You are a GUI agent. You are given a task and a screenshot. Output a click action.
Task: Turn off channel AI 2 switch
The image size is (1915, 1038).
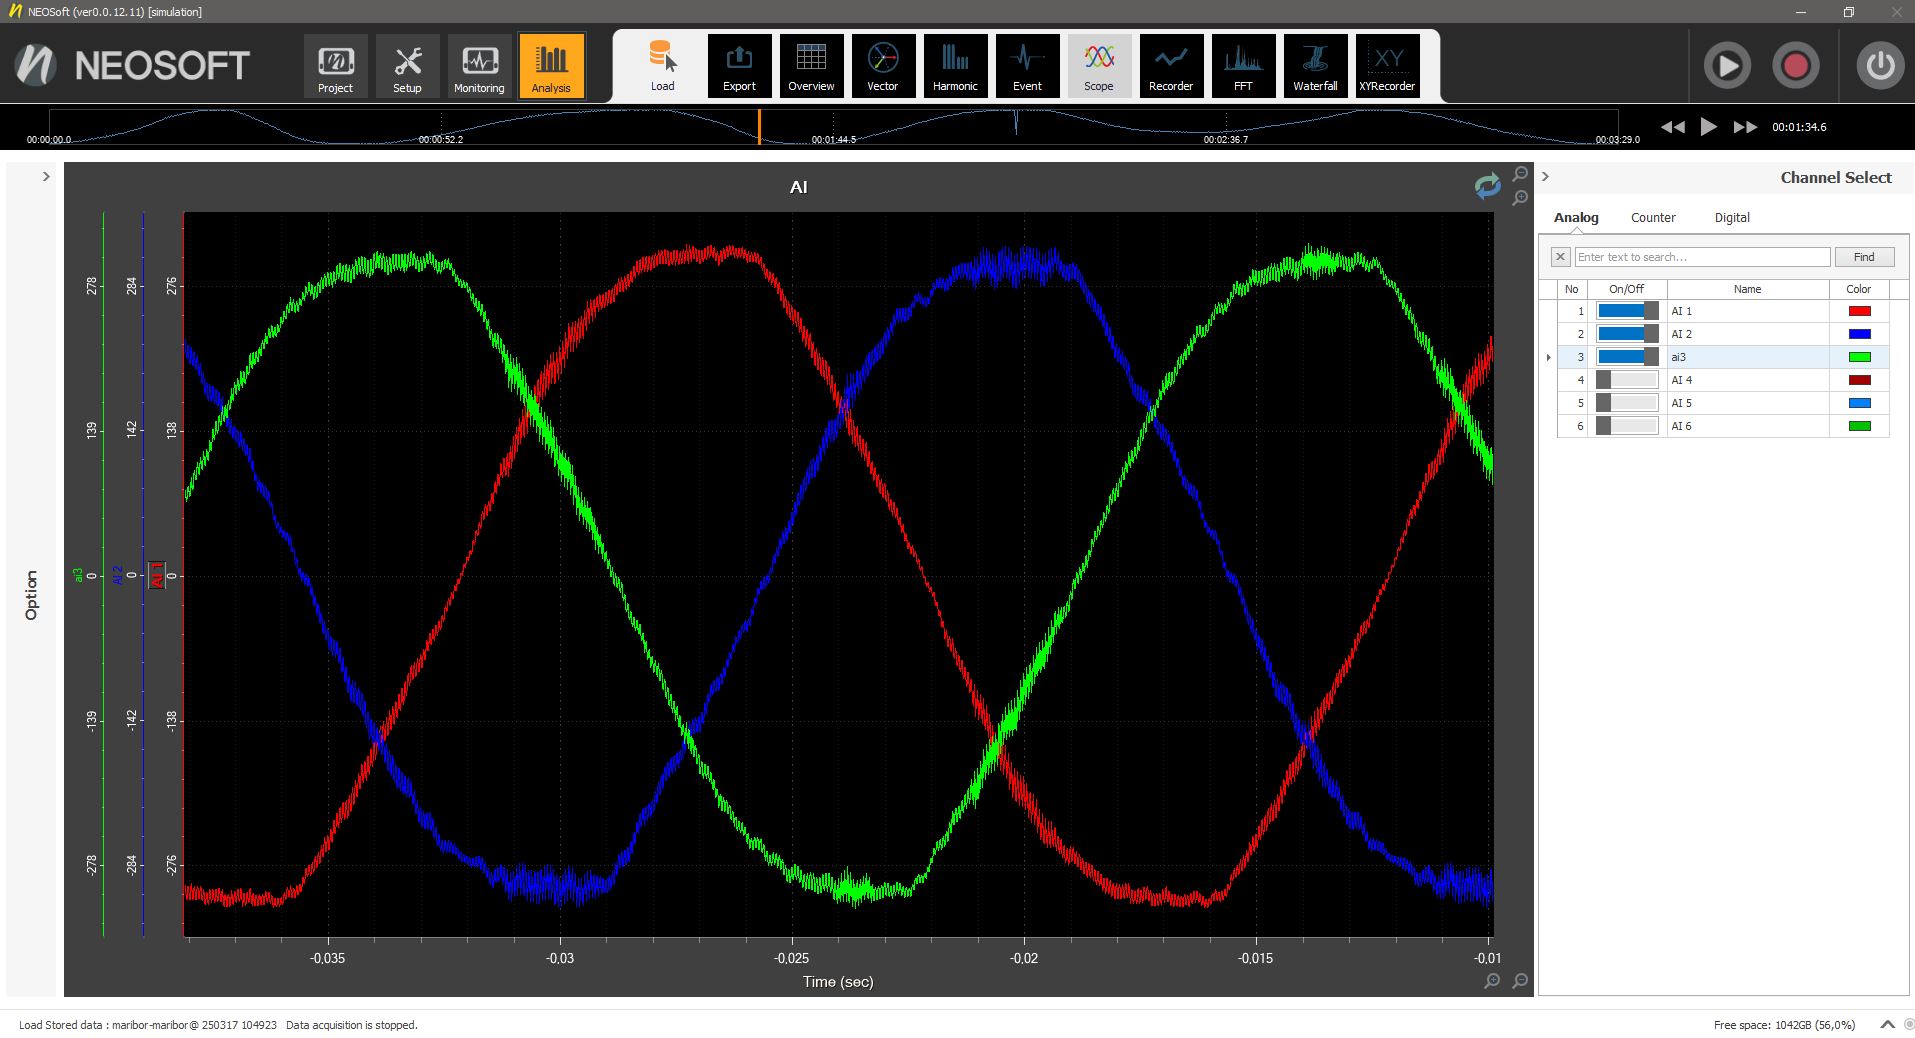point(1627,334)
